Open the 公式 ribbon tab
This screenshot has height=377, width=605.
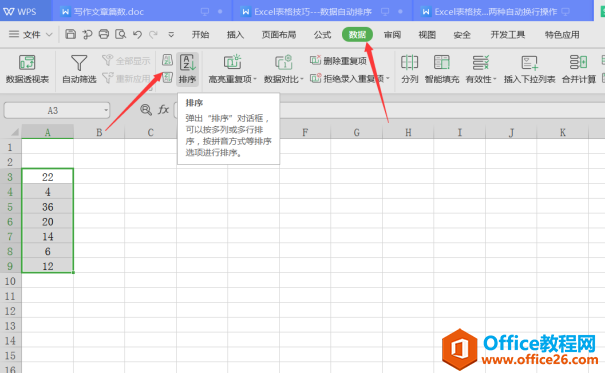tap(322, 35)
